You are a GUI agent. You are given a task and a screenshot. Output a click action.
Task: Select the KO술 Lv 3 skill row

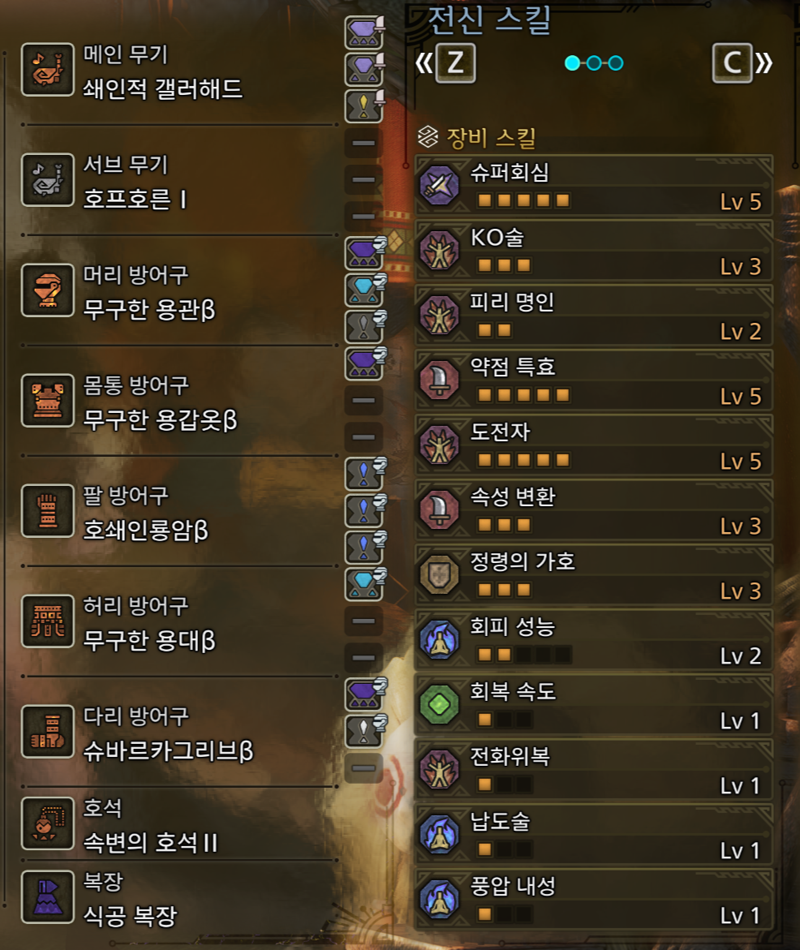coord(594,251)
